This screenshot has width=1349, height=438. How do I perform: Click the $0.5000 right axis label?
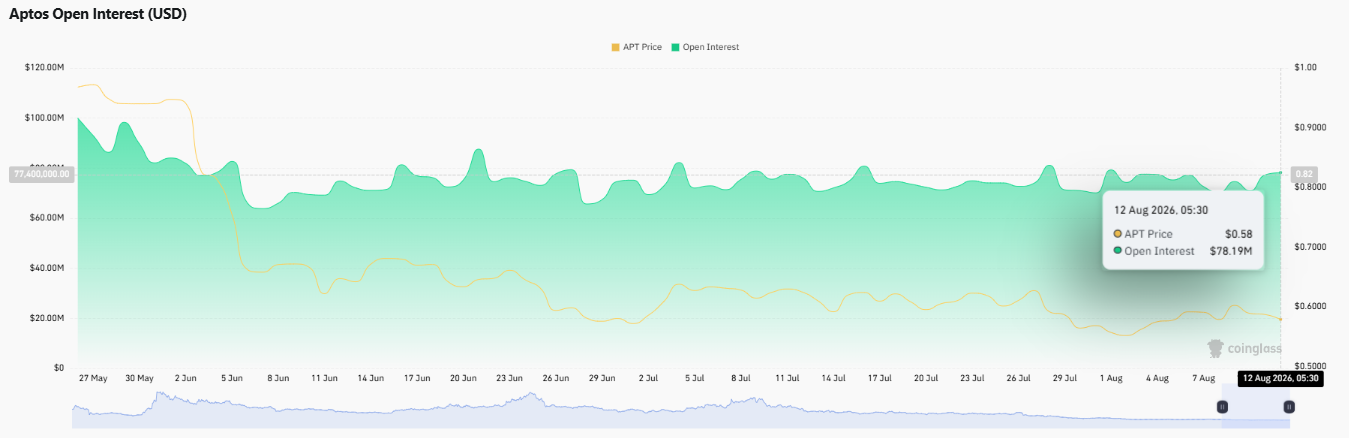point(1309,368)
